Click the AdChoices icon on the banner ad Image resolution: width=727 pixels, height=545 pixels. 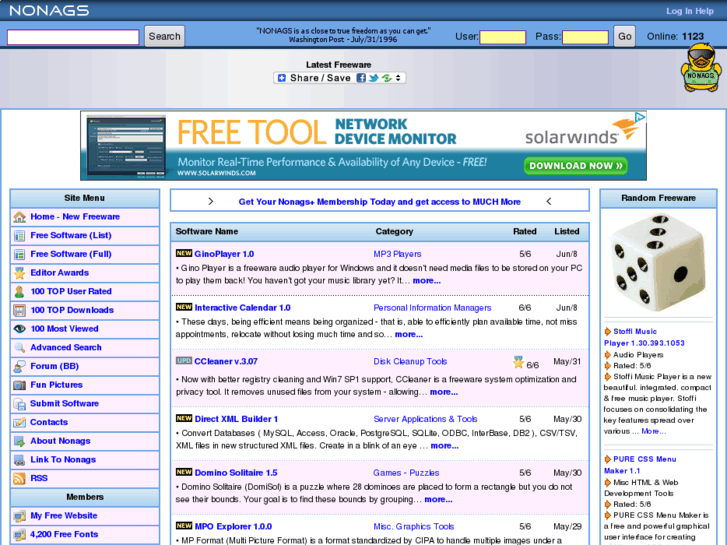[640, 117]
